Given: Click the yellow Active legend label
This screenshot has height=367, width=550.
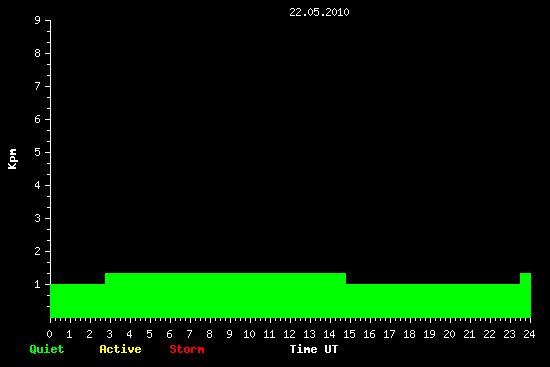Looking at the screenshot, I should pos(120,349).
